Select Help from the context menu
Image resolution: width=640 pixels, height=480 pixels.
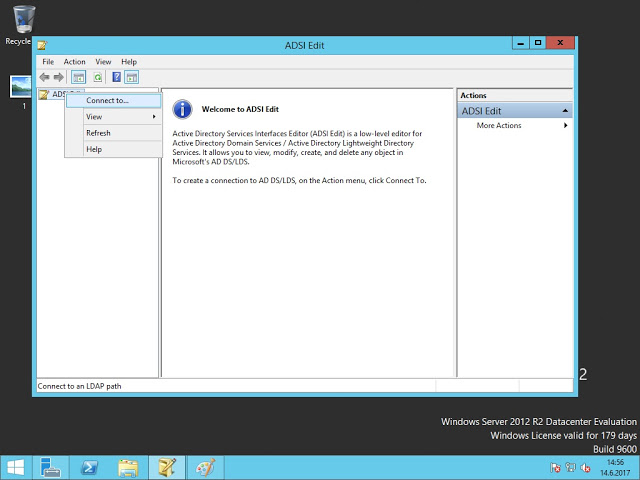point(94,149)
